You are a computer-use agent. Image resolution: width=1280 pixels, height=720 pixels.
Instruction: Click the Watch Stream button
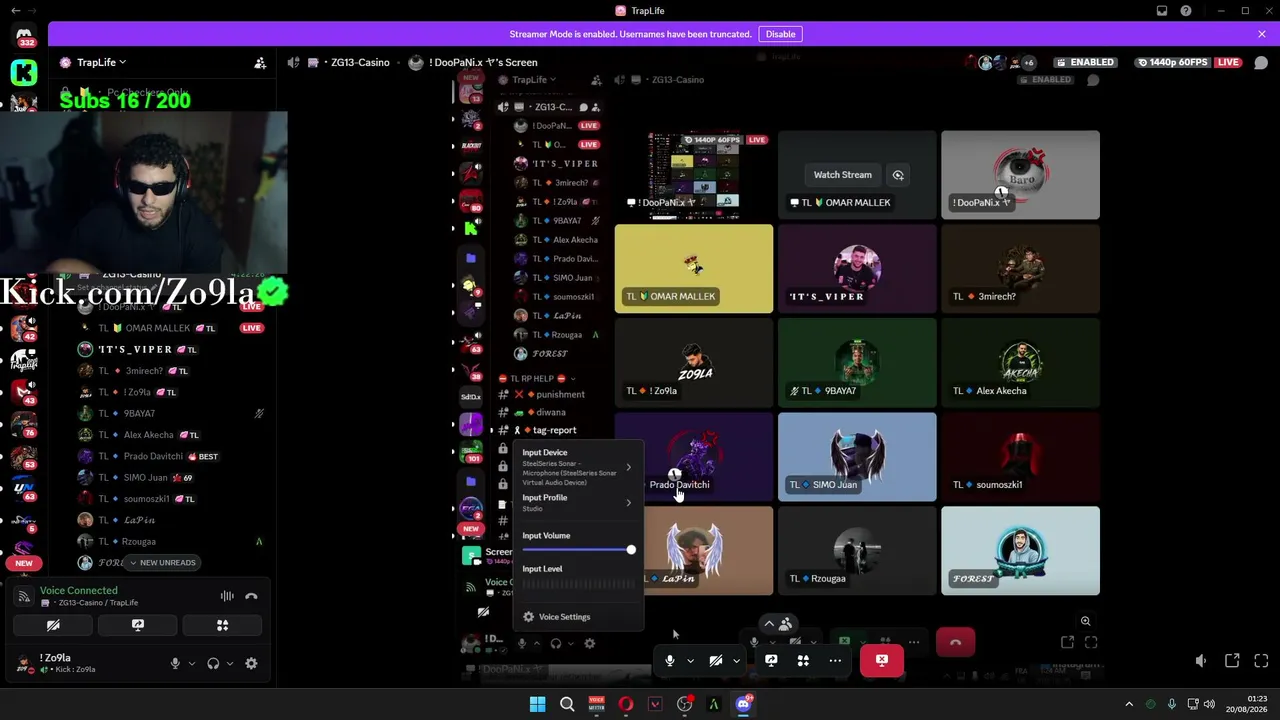(x=842, y=175)
